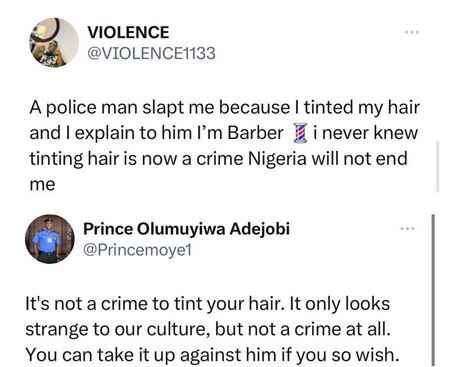Screen dimensions: 460x367
Task: Open more options on VIOLENCE tweet
Action: pyautogui.click(x=412, y=32)
